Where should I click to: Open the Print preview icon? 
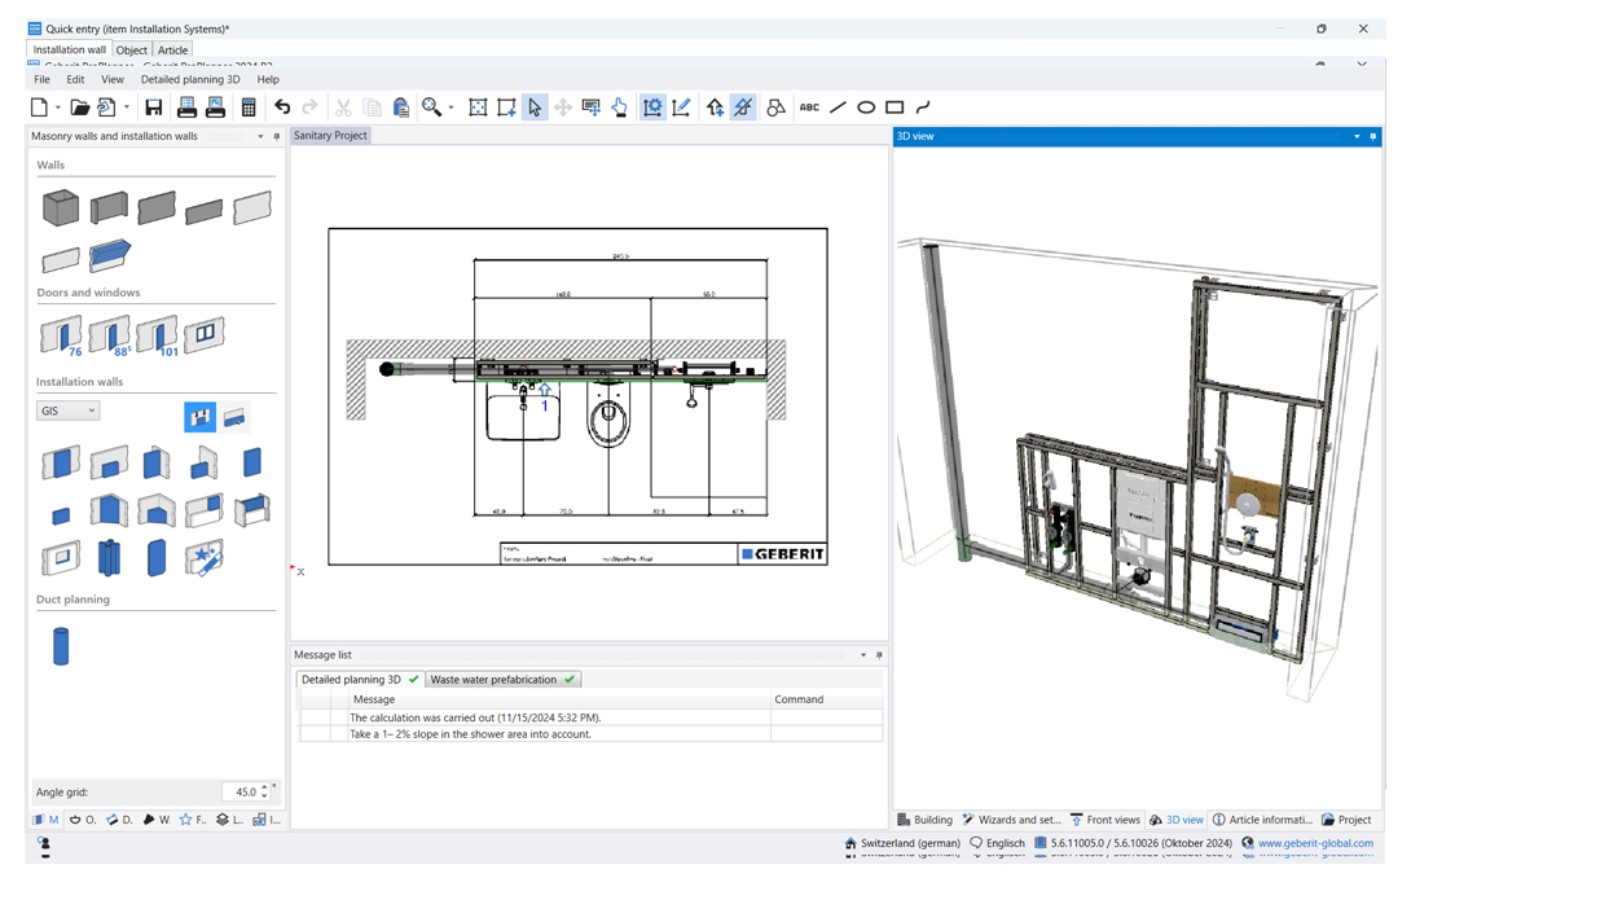[215, 107]
